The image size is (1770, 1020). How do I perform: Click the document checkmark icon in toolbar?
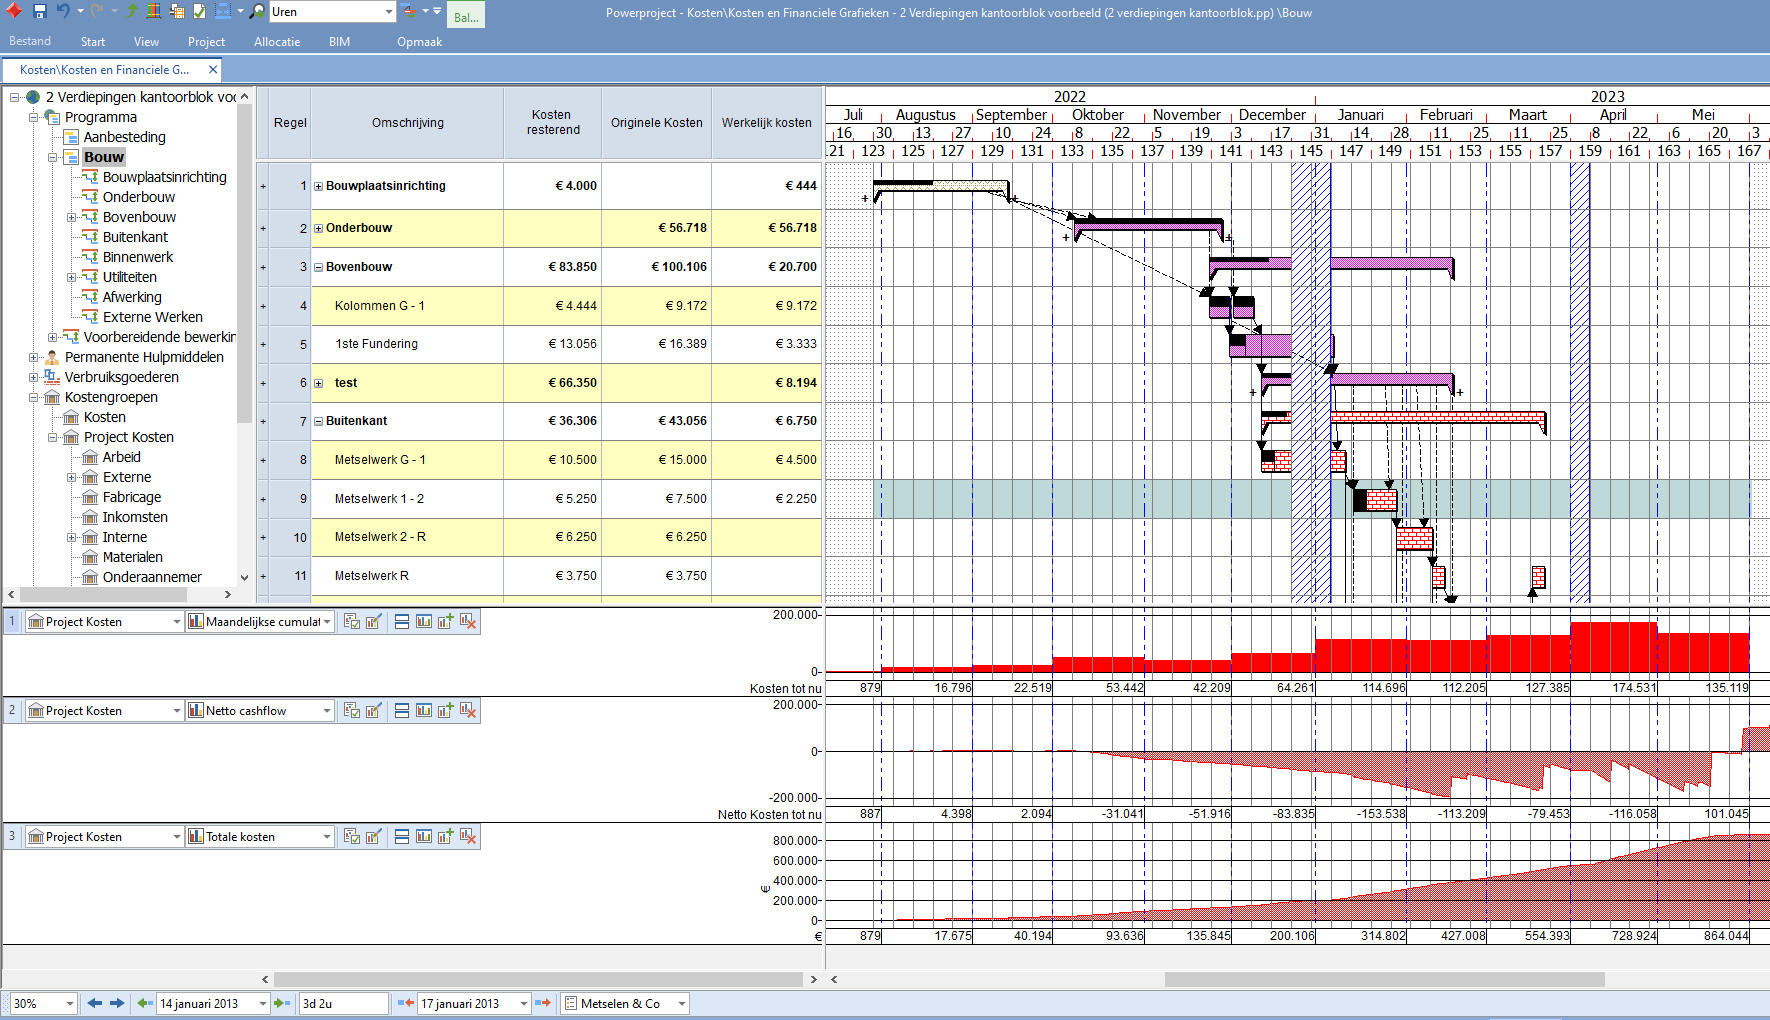pyautogui.click(x=199, y=11)
